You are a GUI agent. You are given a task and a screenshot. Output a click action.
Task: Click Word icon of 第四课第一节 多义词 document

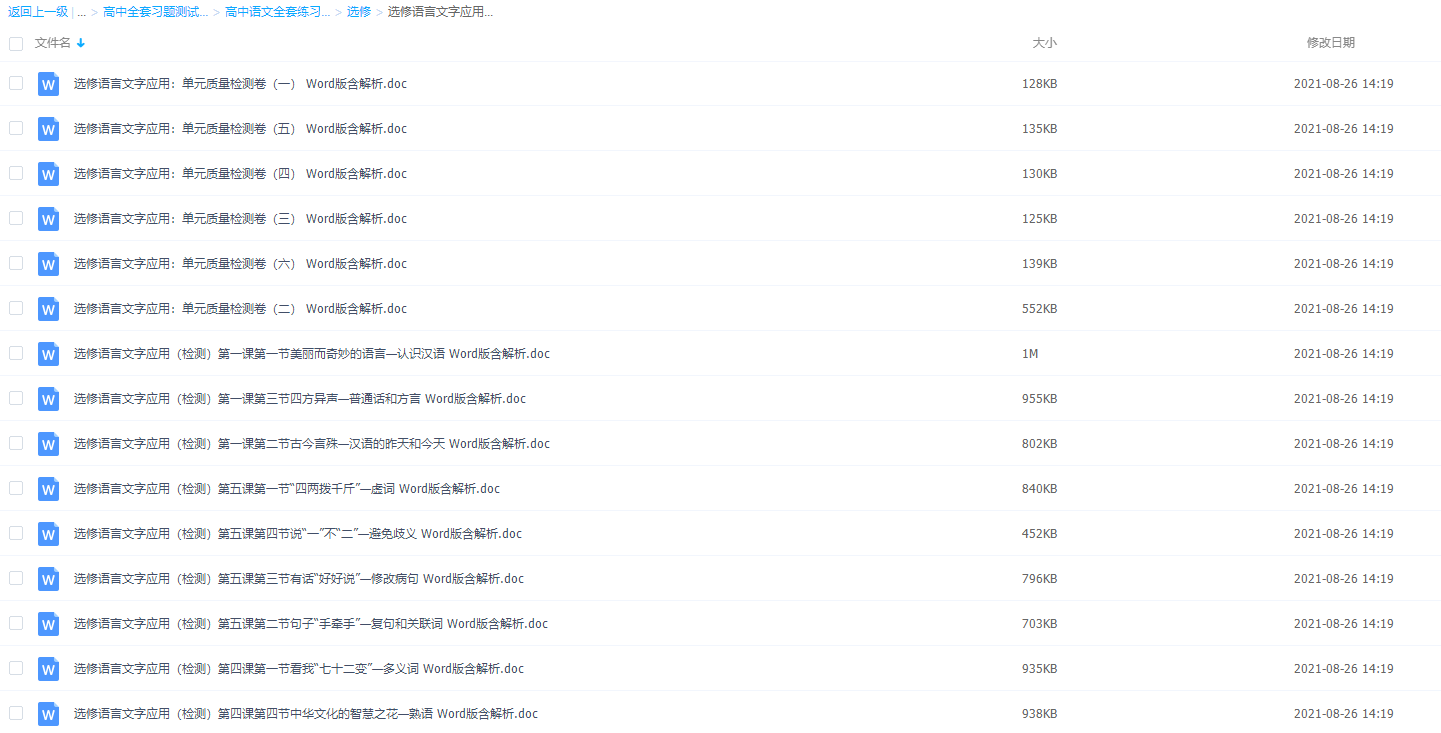48,669
